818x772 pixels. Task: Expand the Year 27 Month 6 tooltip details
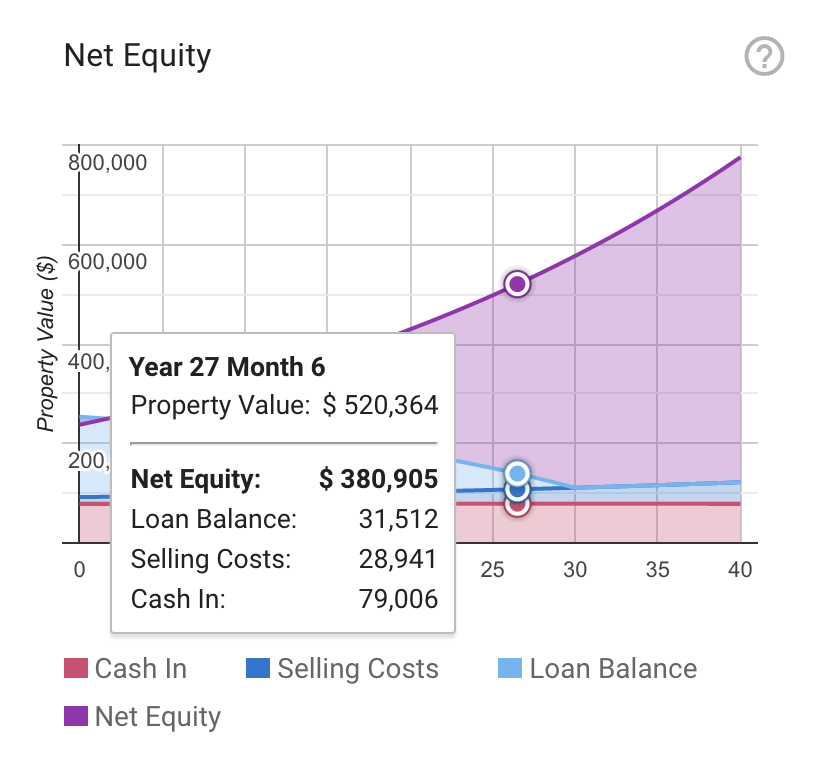tap(228, 367)
